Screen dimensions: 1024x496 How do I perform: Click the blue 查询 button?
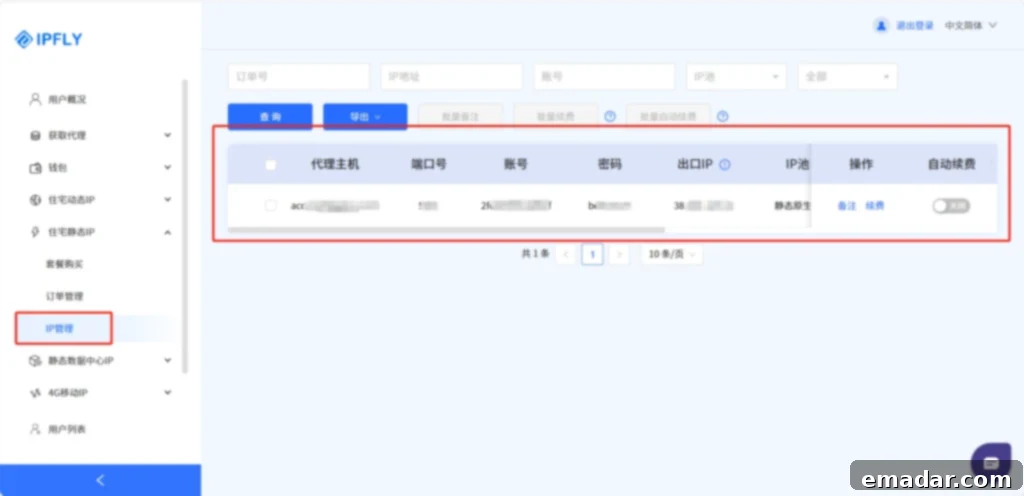click(270, 117)
